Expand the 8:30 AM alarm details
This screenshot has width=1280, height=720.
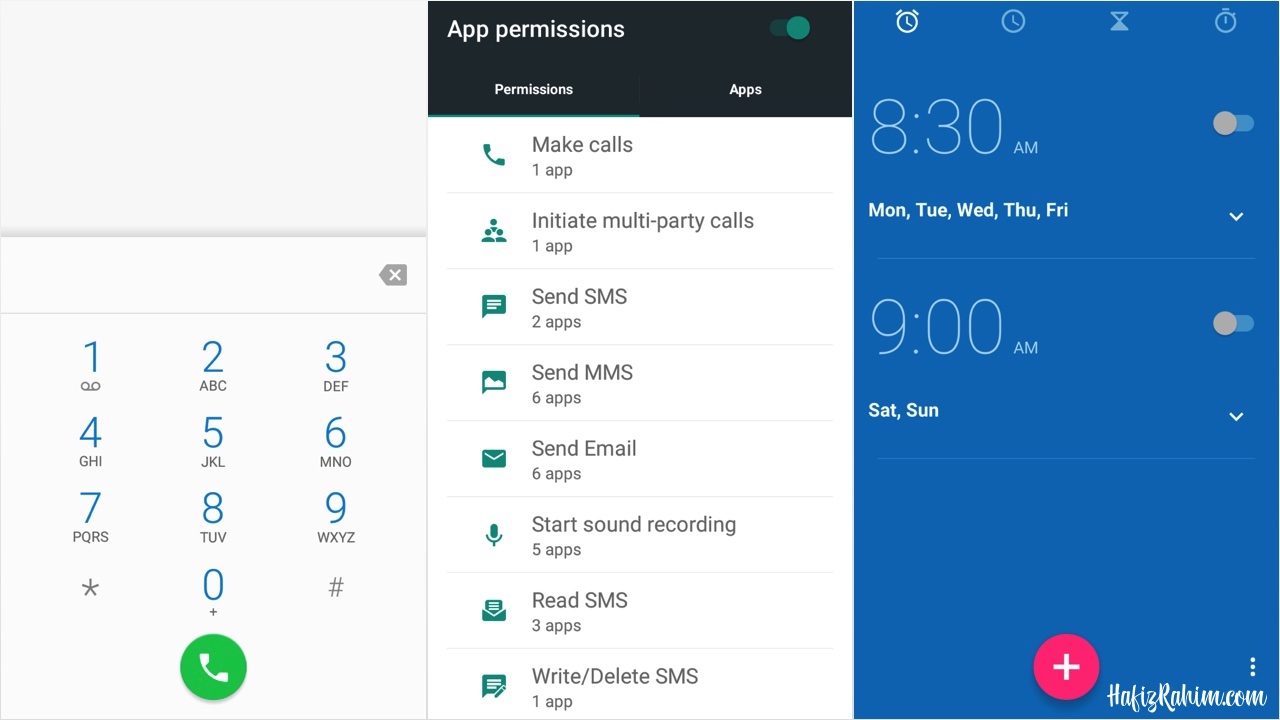pyautogui.click(x=1236, y=217)
